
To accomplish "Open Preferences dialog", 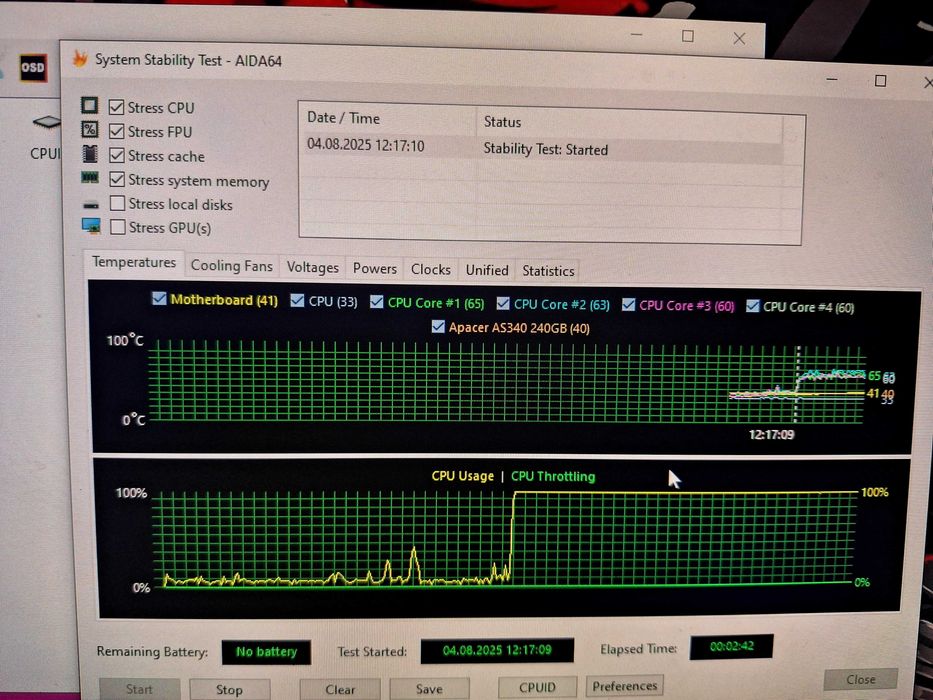I will [625, 686].
